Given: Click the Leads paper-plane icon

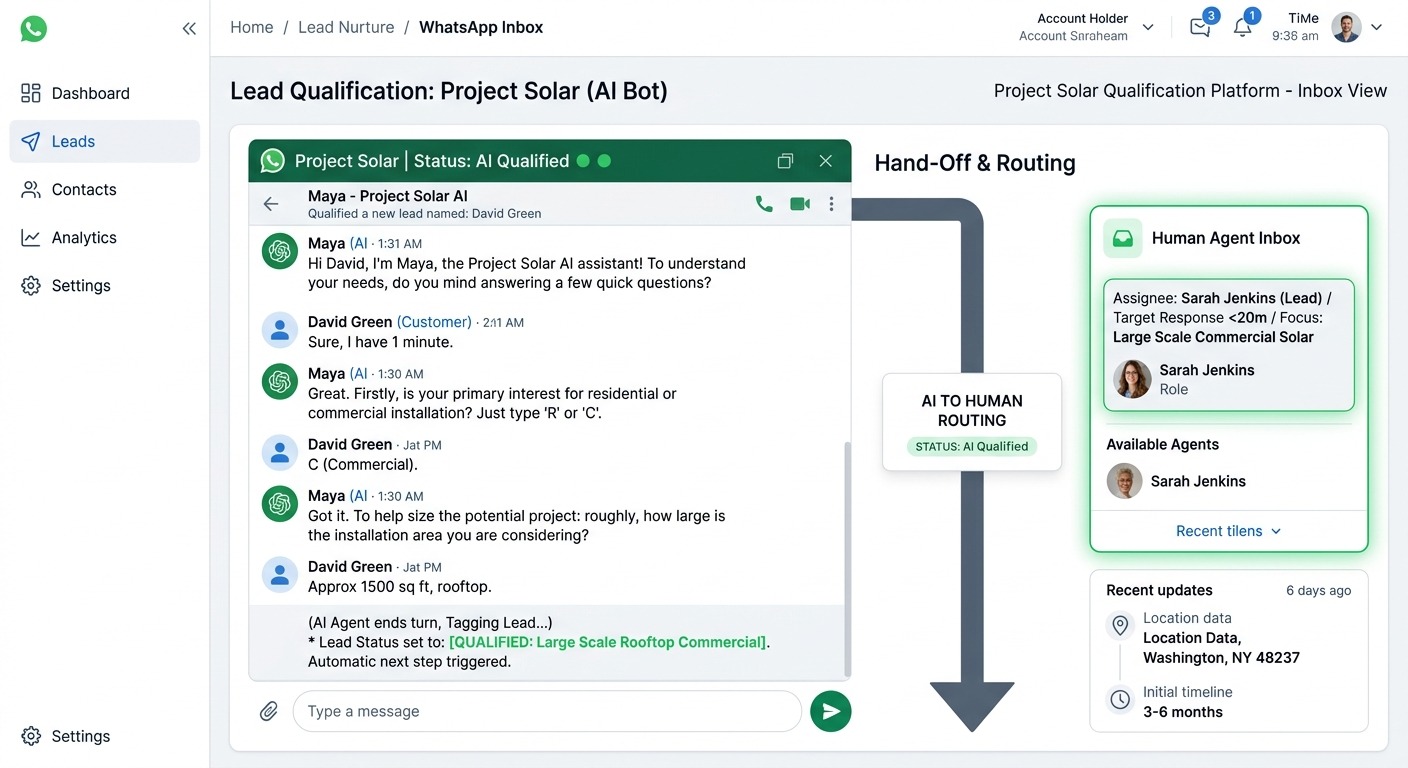Looking at the screenshot, I should point(31,141).
